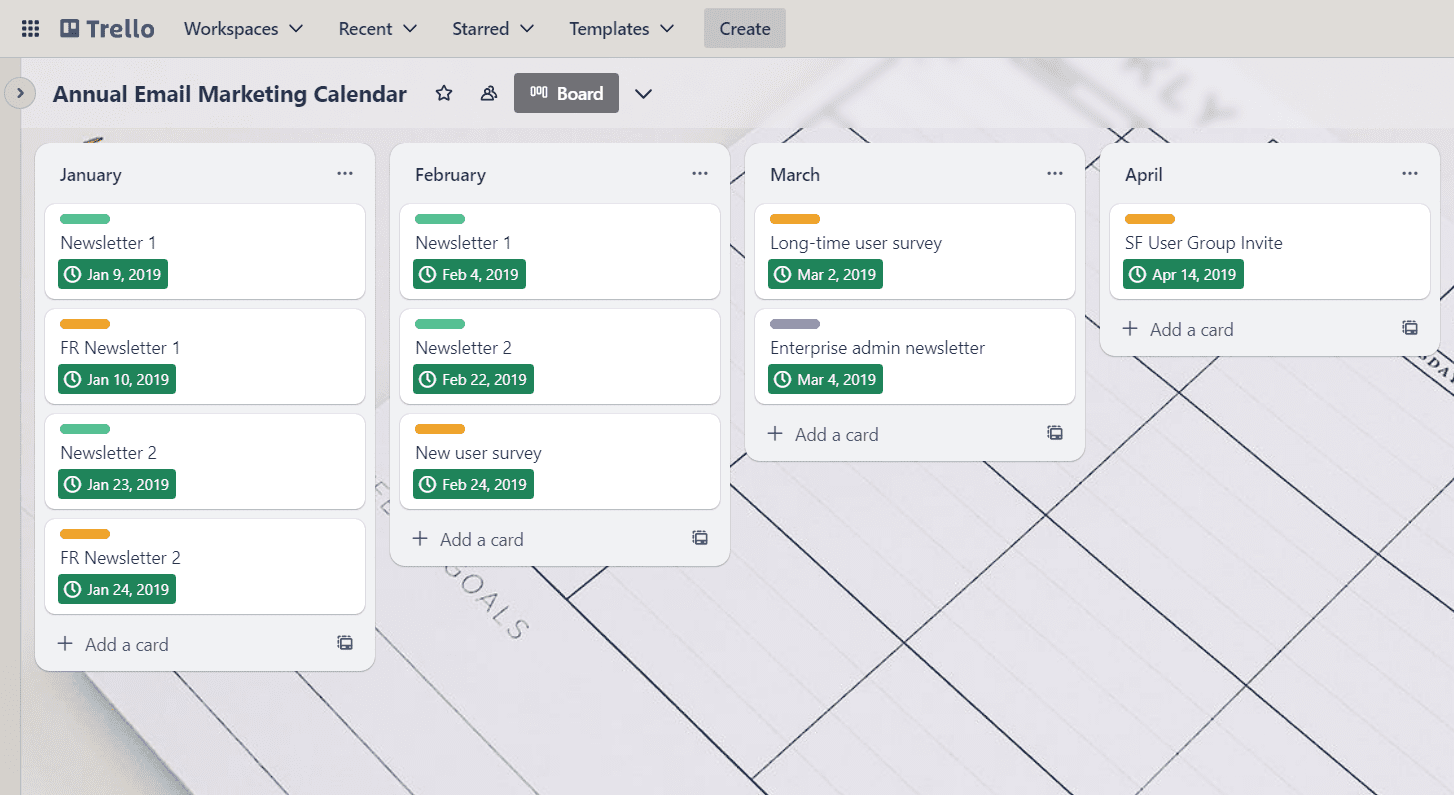Click the green label on Newsletter 2
This screenshot has width=1454, height=795.
click(85, 427)
